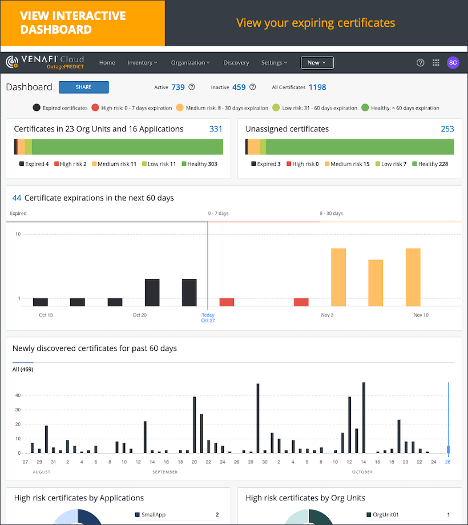
Task: Click the first red high-risk expiration bar
Action: click(x=227, y=302)
